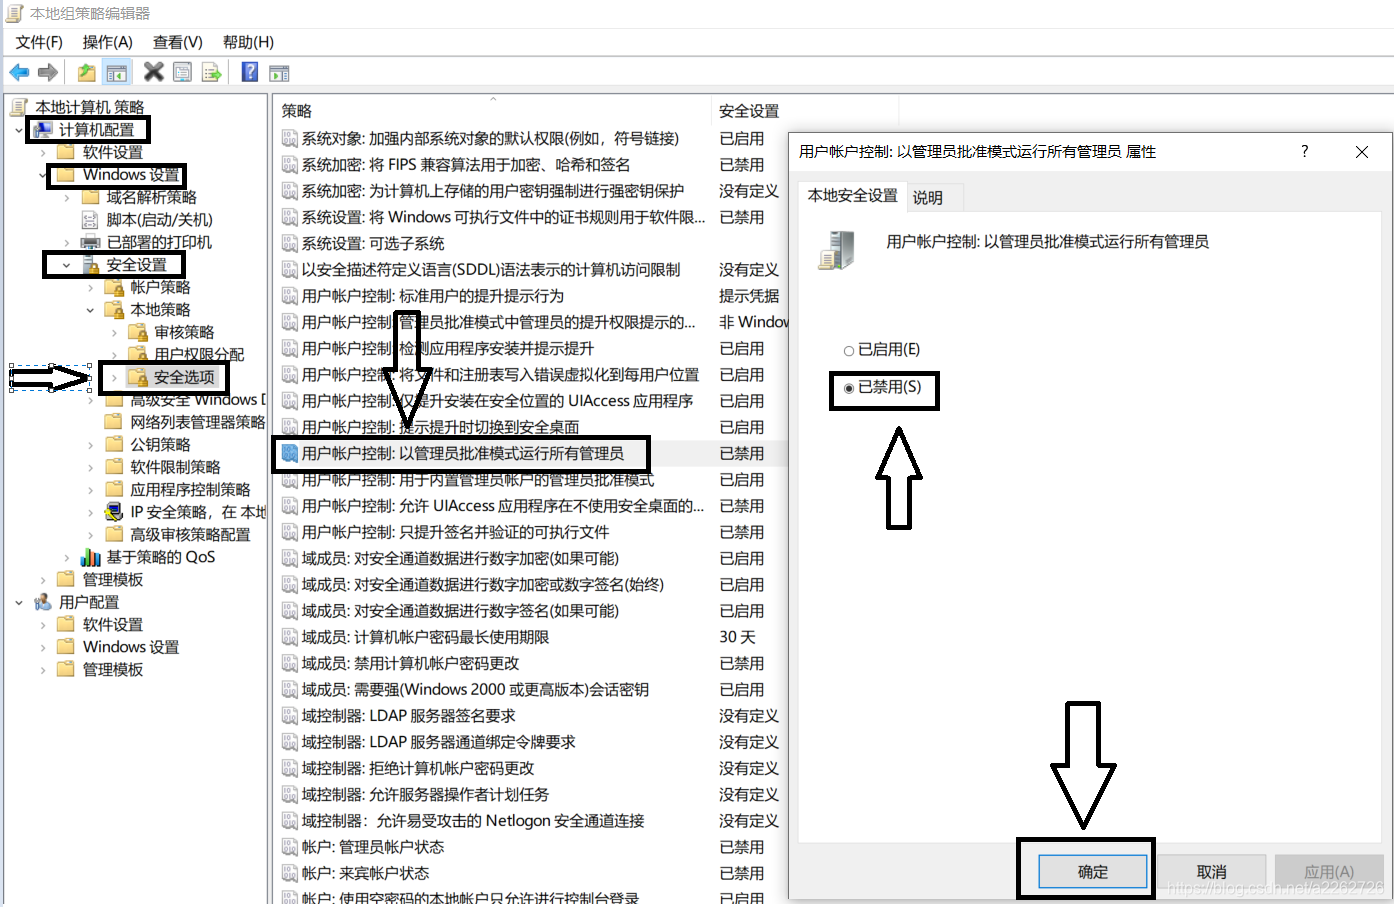Viewport: 1394px width, 907px height.
Task: Click icon of 域控制器: LDAP 服务器签名要求
Action: point(289,716)
